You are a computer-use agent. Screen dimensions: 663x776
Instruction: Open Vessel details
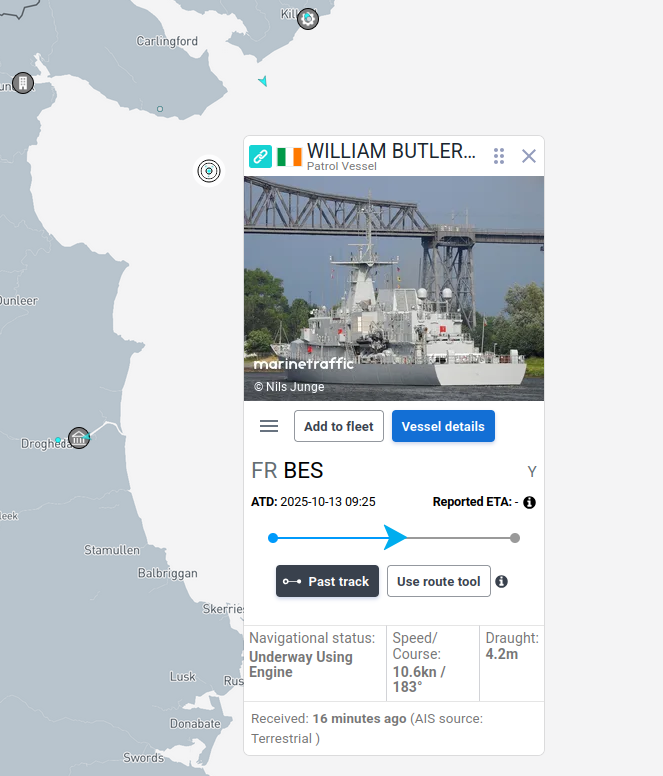pos(443,426)
